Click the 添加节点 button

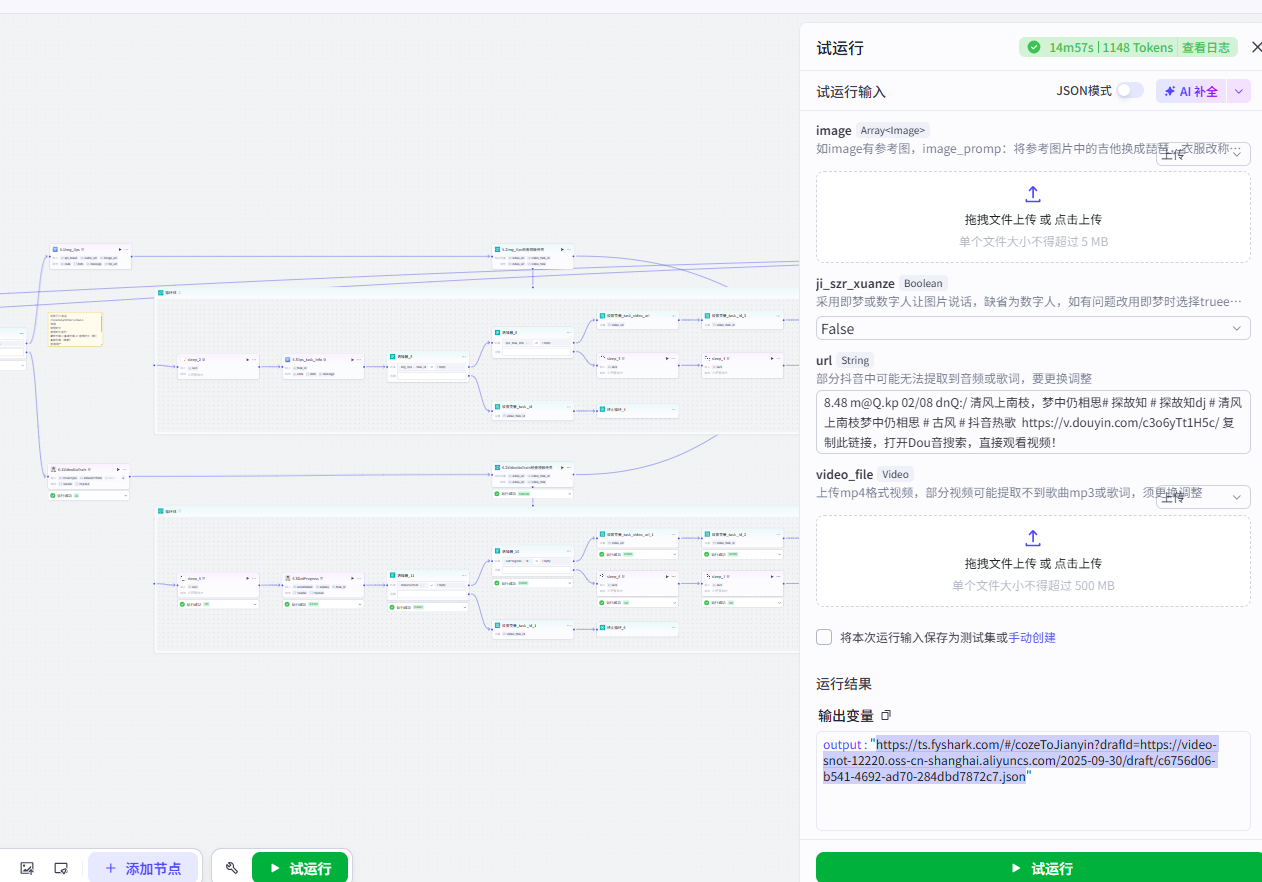142,868
